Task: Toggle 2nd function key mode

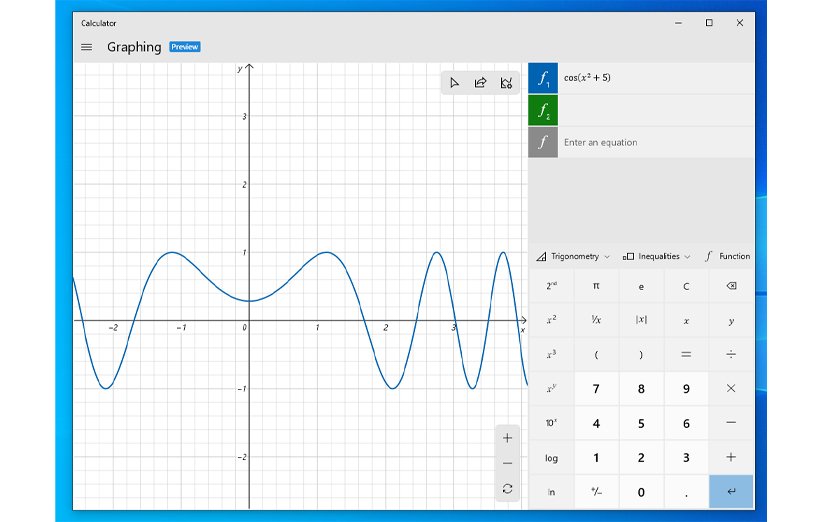Action: [x=551, y=286]
